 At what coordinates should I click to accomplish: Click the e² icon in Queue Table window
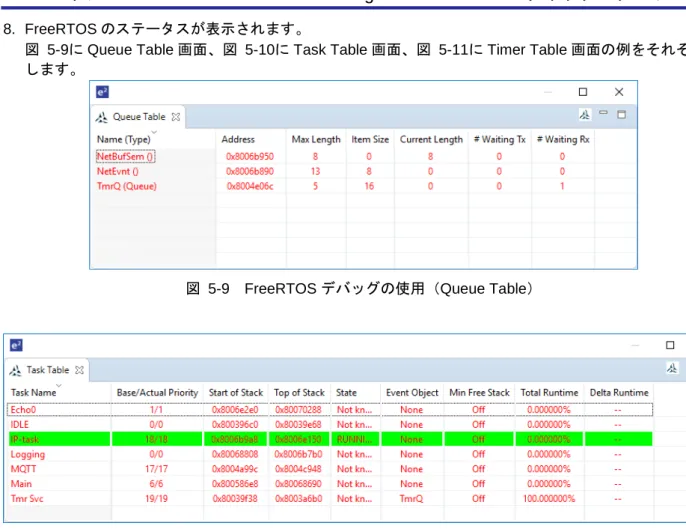click(x=102, y=92)
